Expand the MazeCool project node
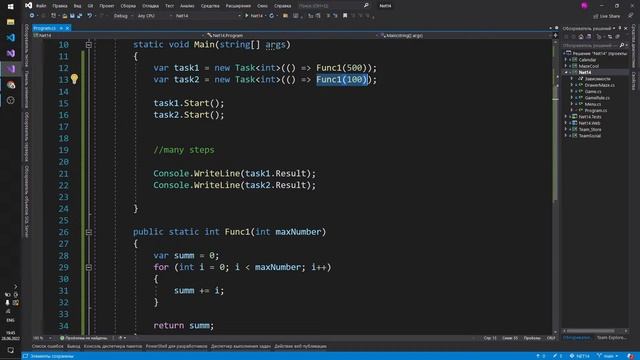This screenshot has width=640, height=360. 566,66
